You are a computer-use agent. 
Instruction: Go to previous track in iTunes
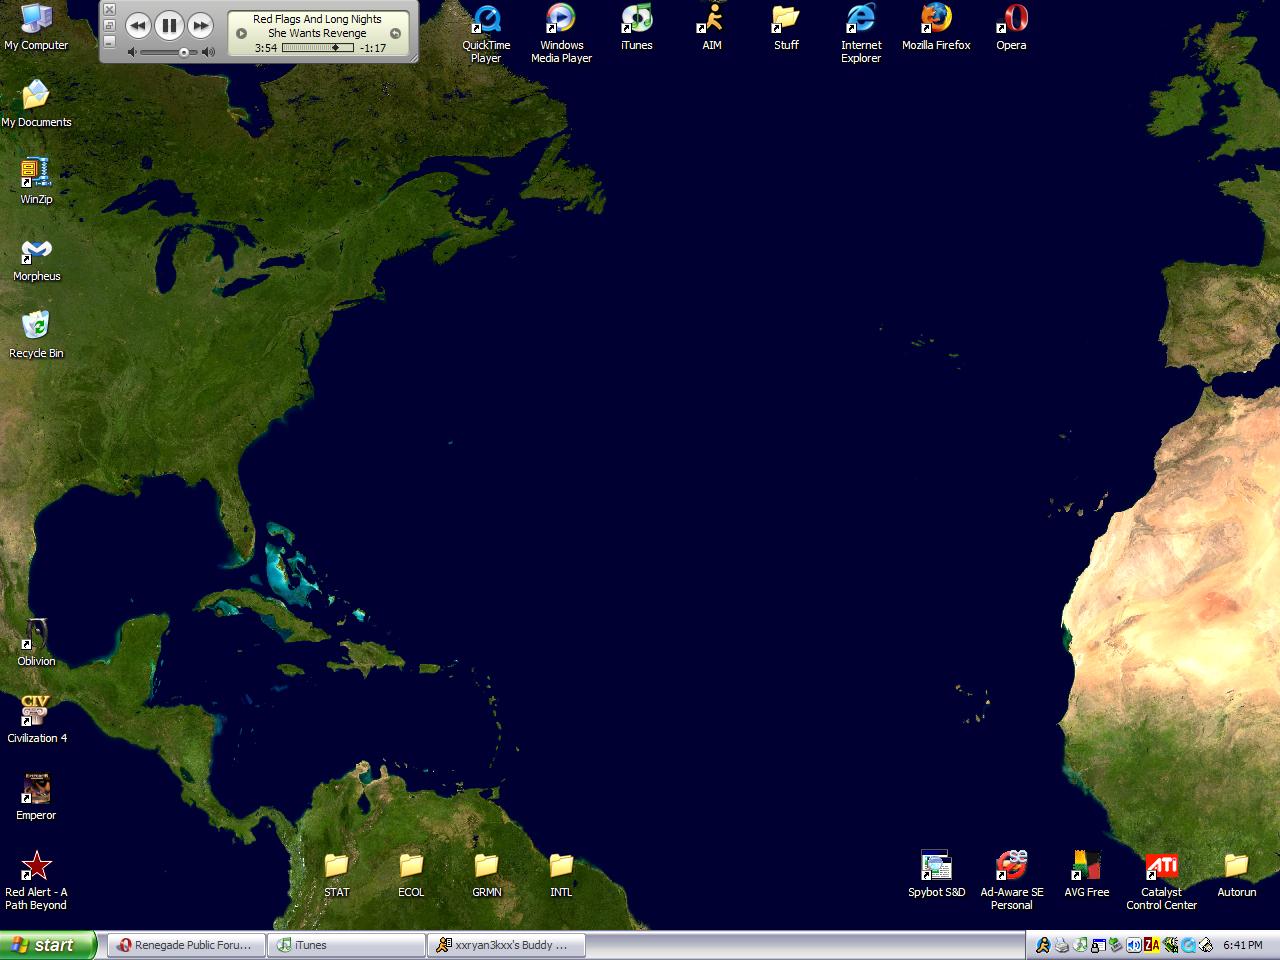coord(138,26)
